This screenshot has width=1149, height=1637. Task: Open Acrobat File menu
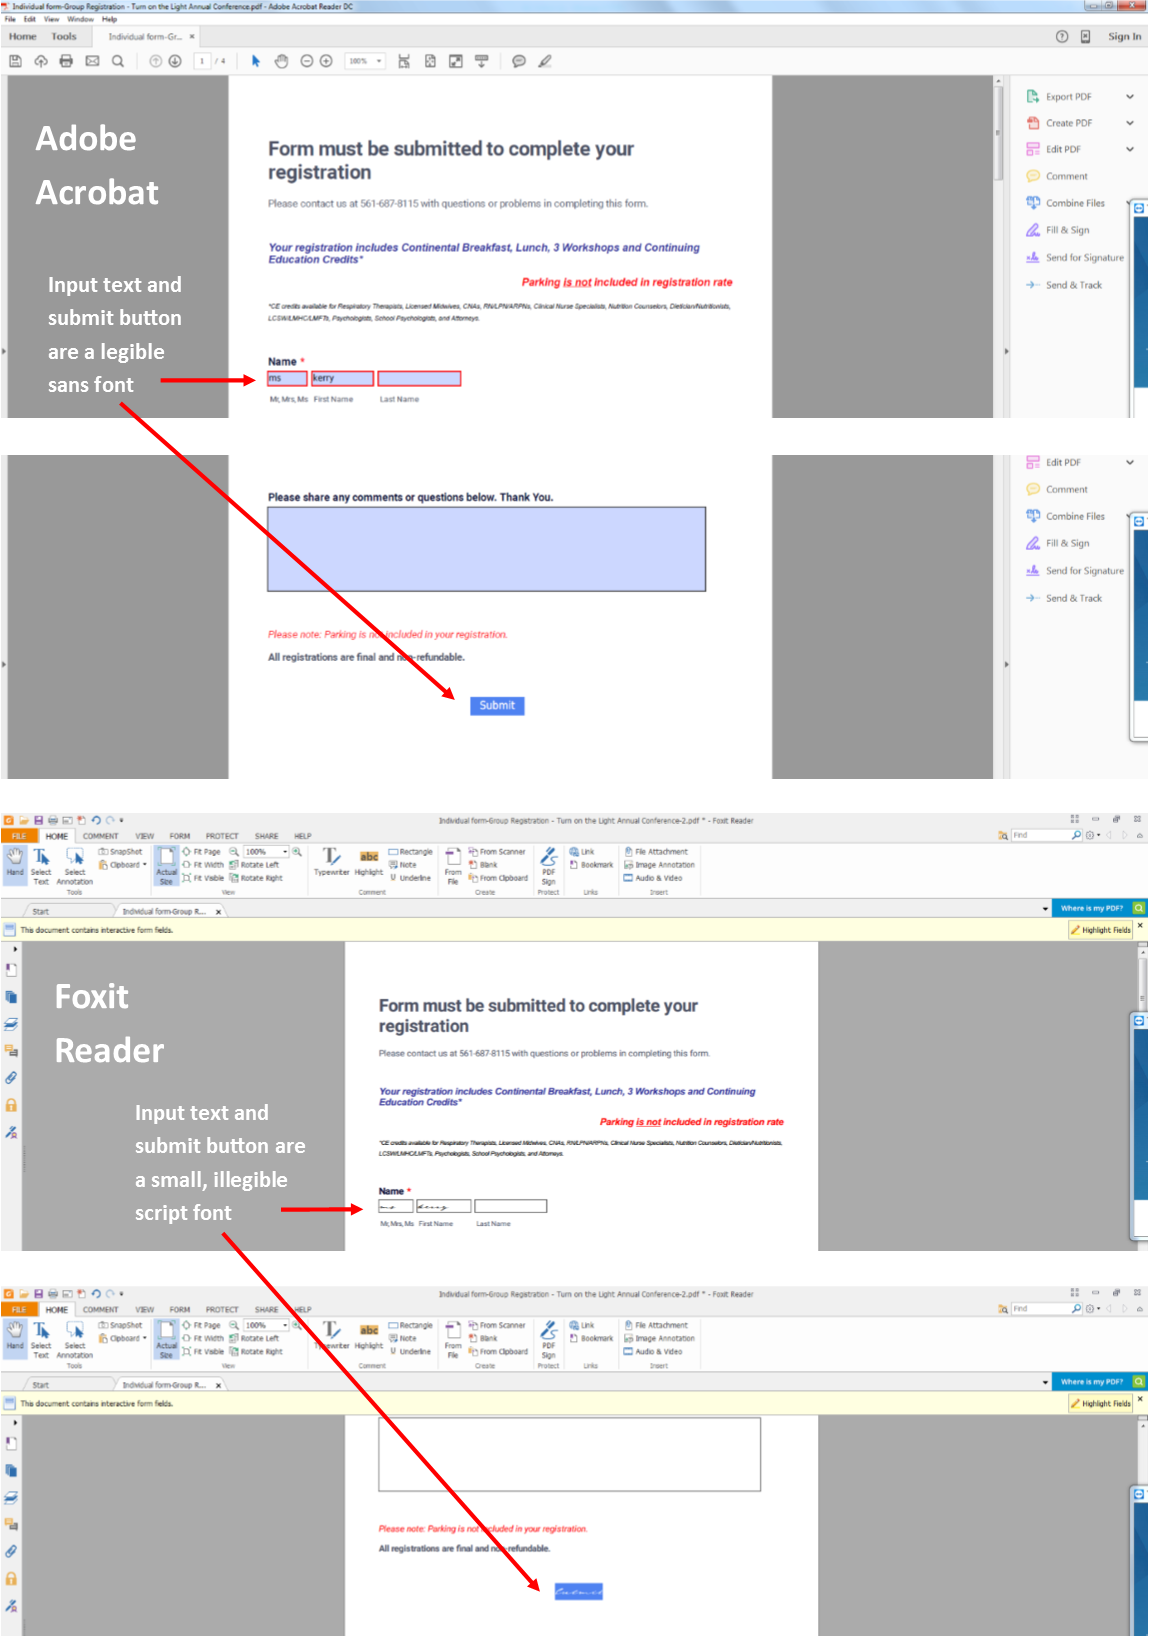(10, 19)
